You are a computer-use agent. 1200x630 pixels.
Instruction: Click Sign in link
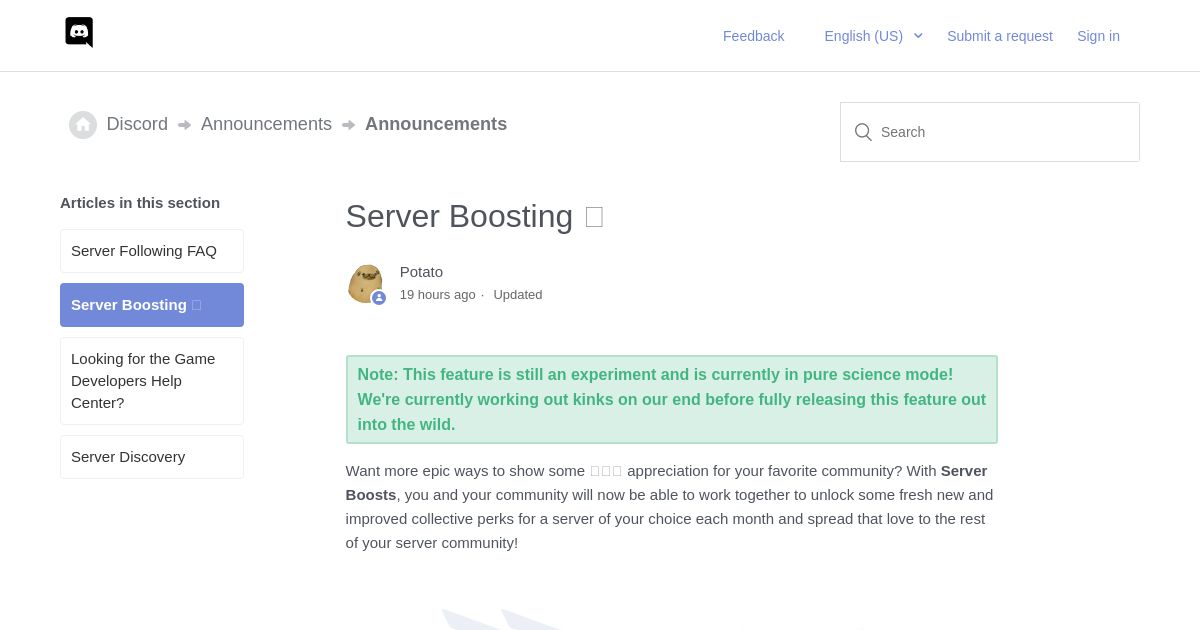coord(1098,36)
